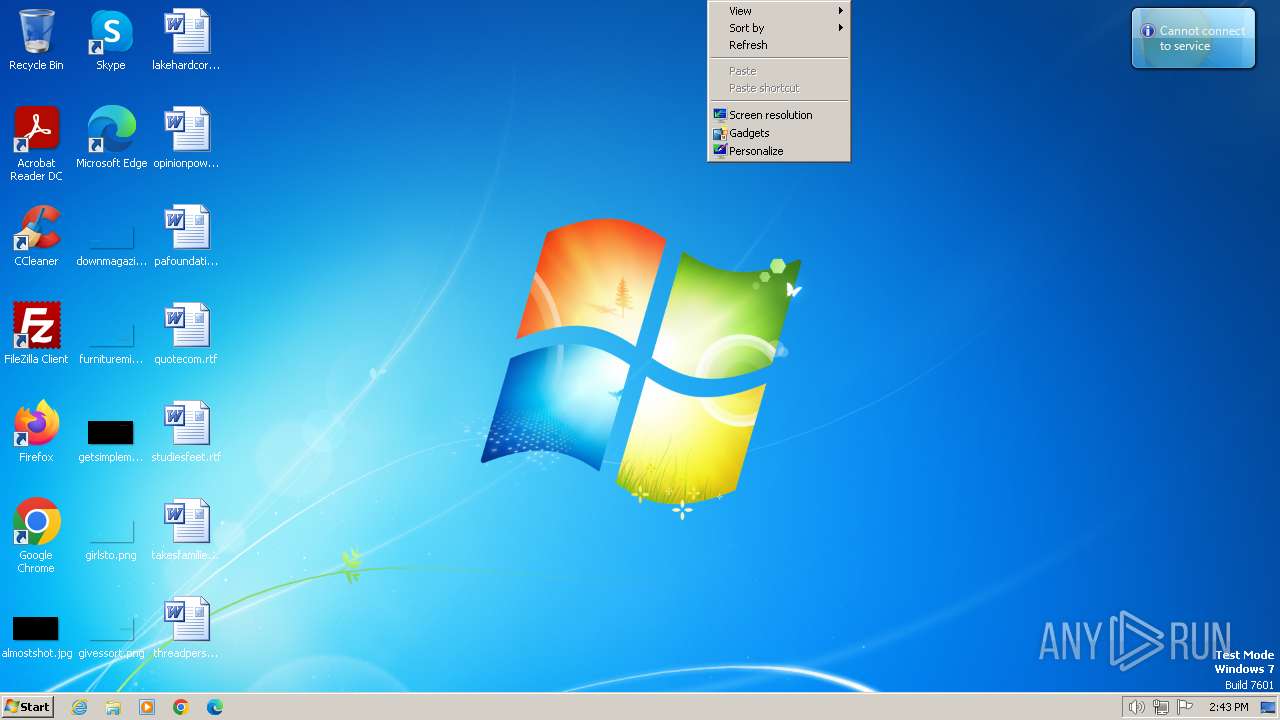1280x720 pixels.
Task: Click the taskbar clock 2:43 PM
Action: pos(1228,707)
